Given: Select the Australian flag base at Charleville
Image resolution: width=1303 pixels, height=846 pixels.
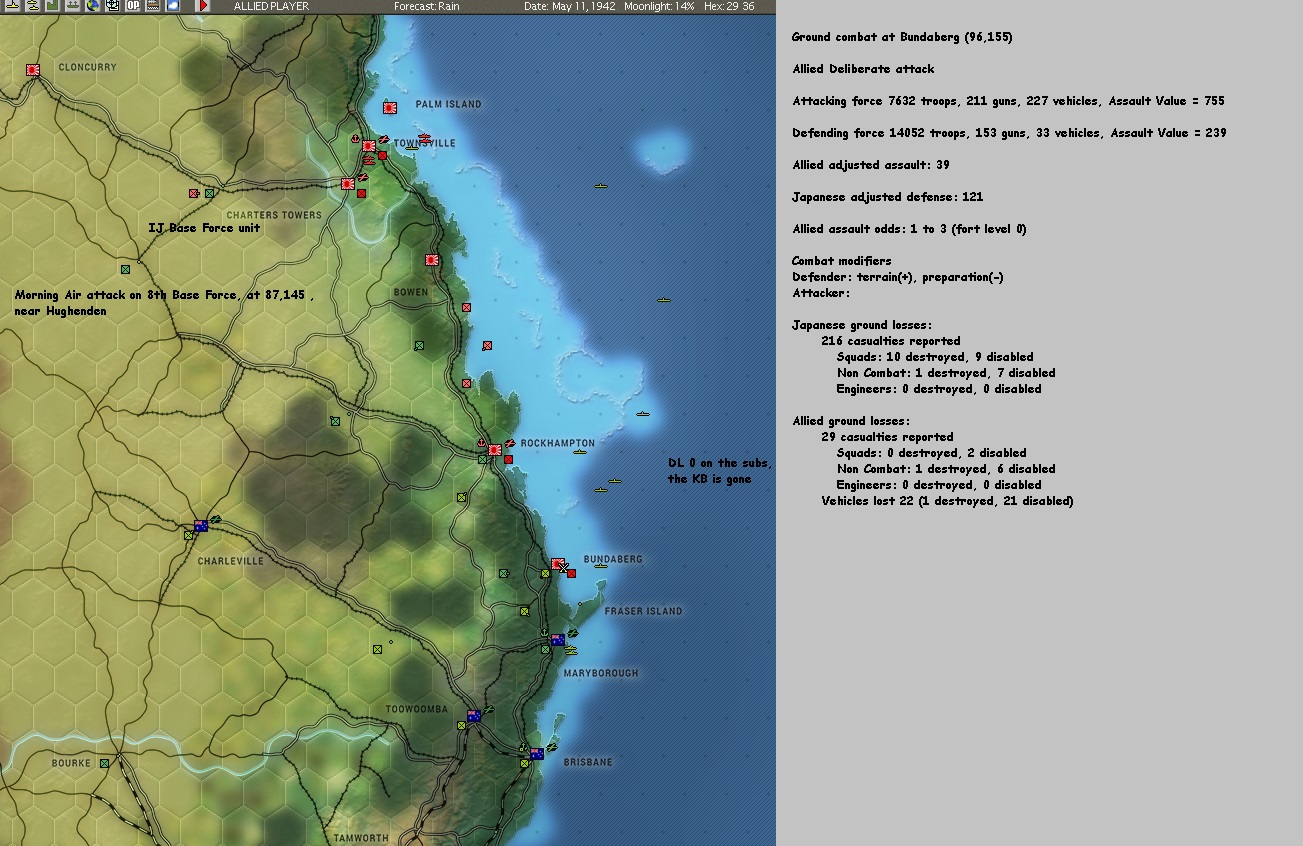Looking at the screenshot, I should point(201,526).
